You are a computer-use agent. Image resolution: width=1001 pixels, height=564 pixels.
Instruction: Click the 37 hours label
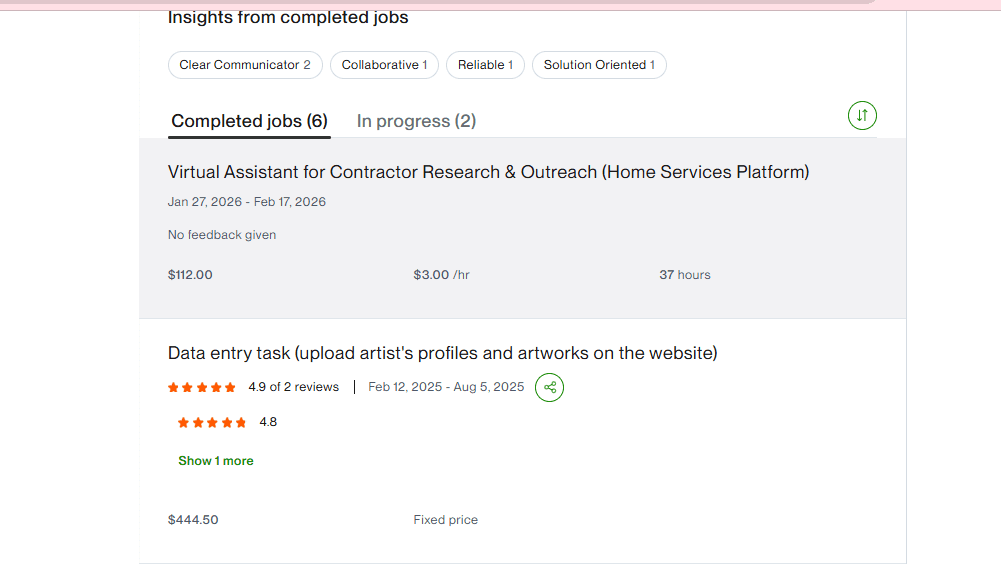685,275
